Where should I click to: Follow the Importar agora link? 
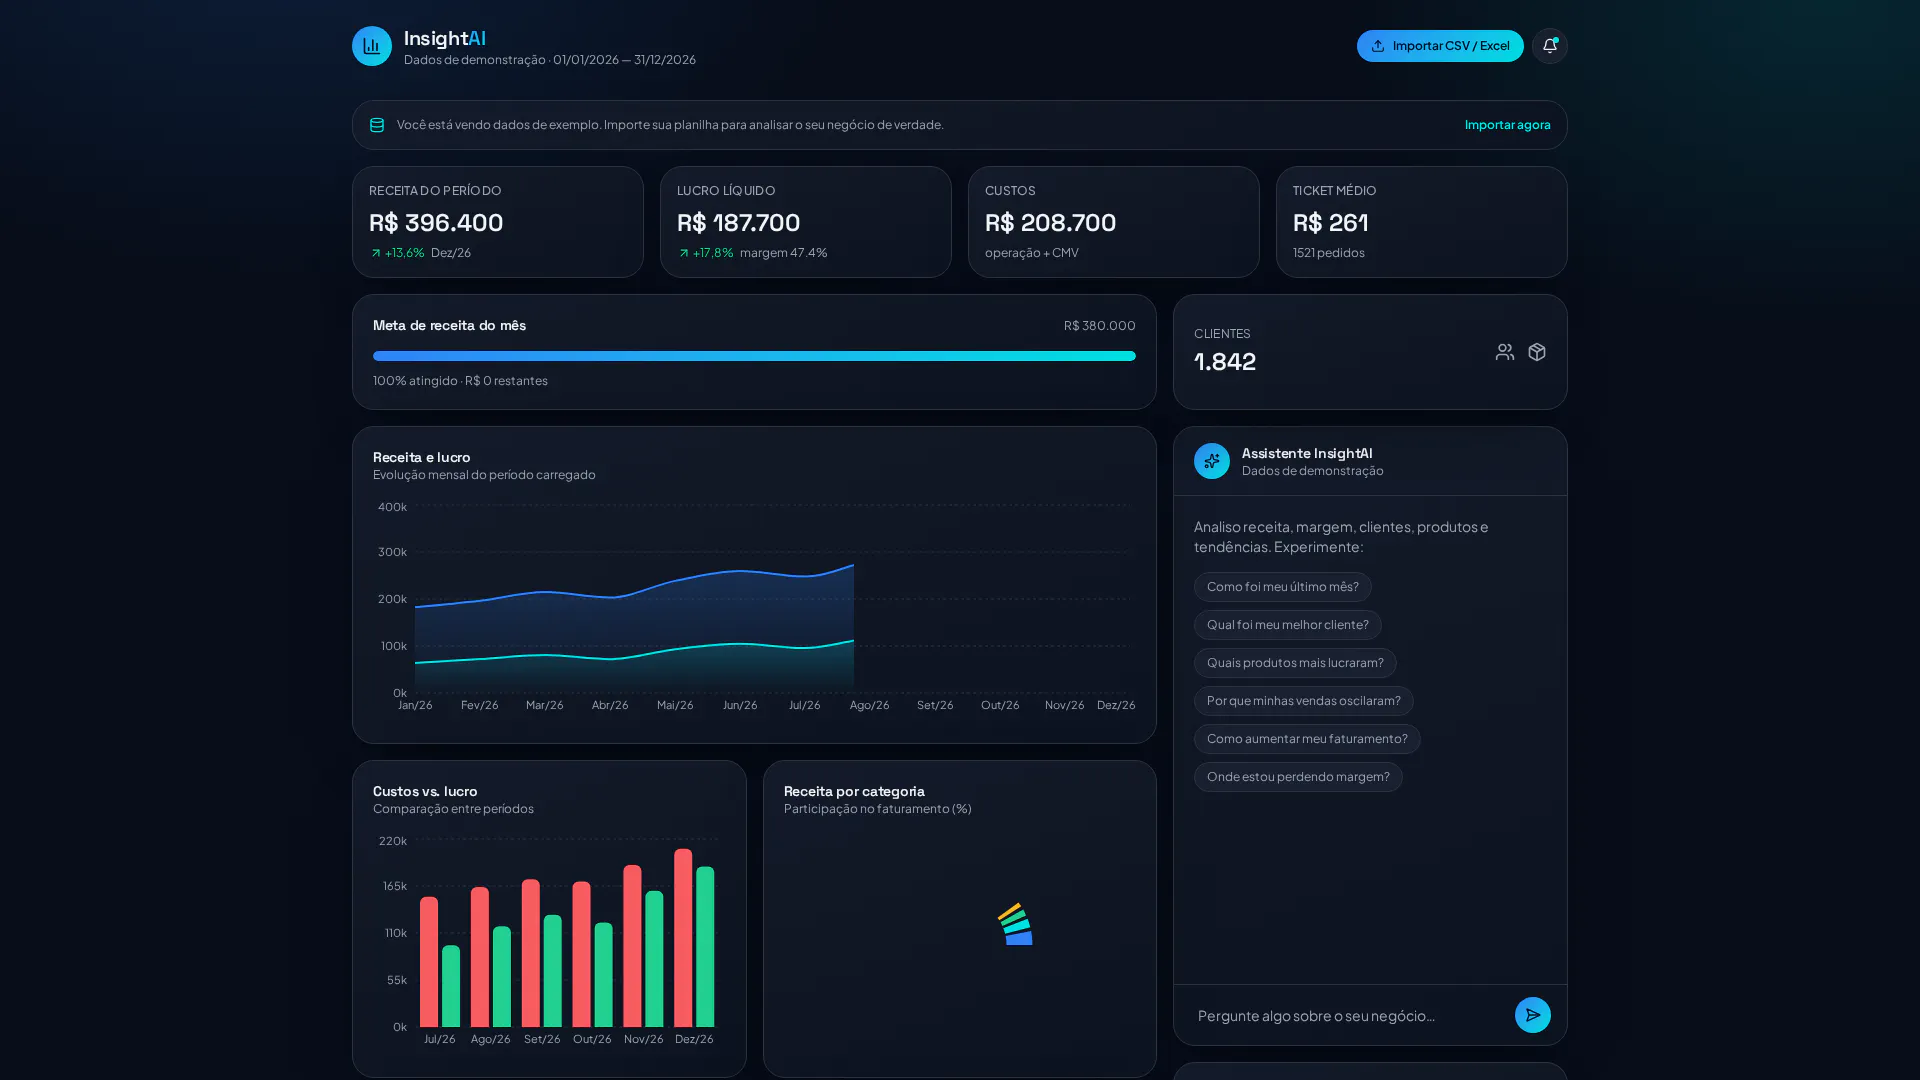1508,125
